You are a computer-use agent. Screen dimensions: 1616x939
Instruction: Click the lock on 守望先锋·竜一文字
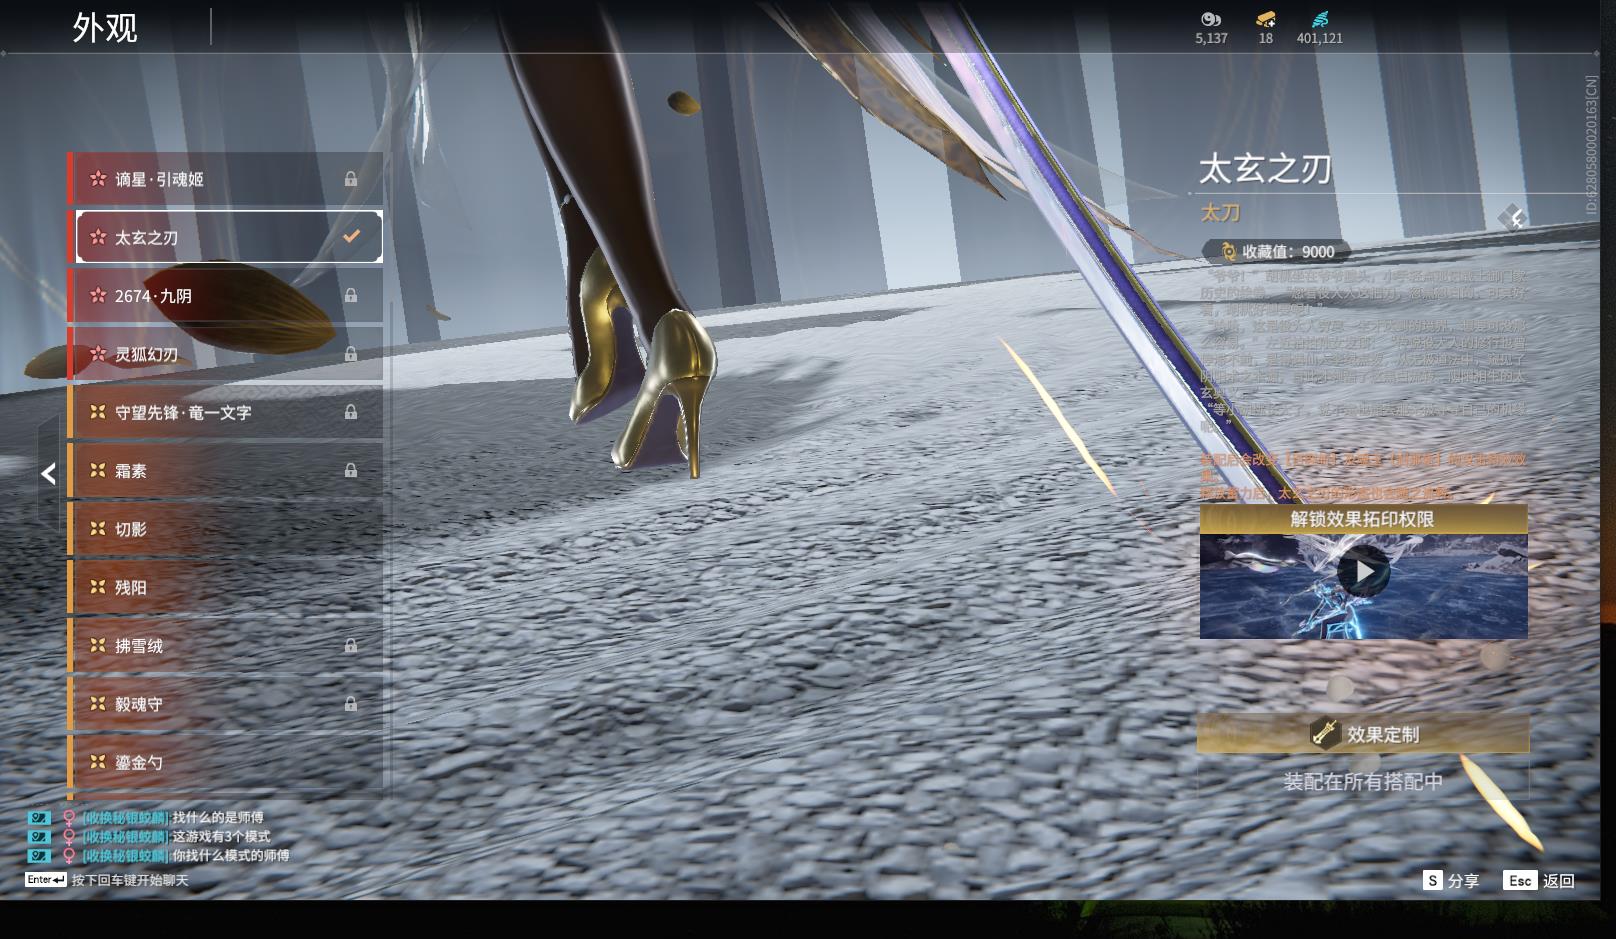click(x=351, y=412)
